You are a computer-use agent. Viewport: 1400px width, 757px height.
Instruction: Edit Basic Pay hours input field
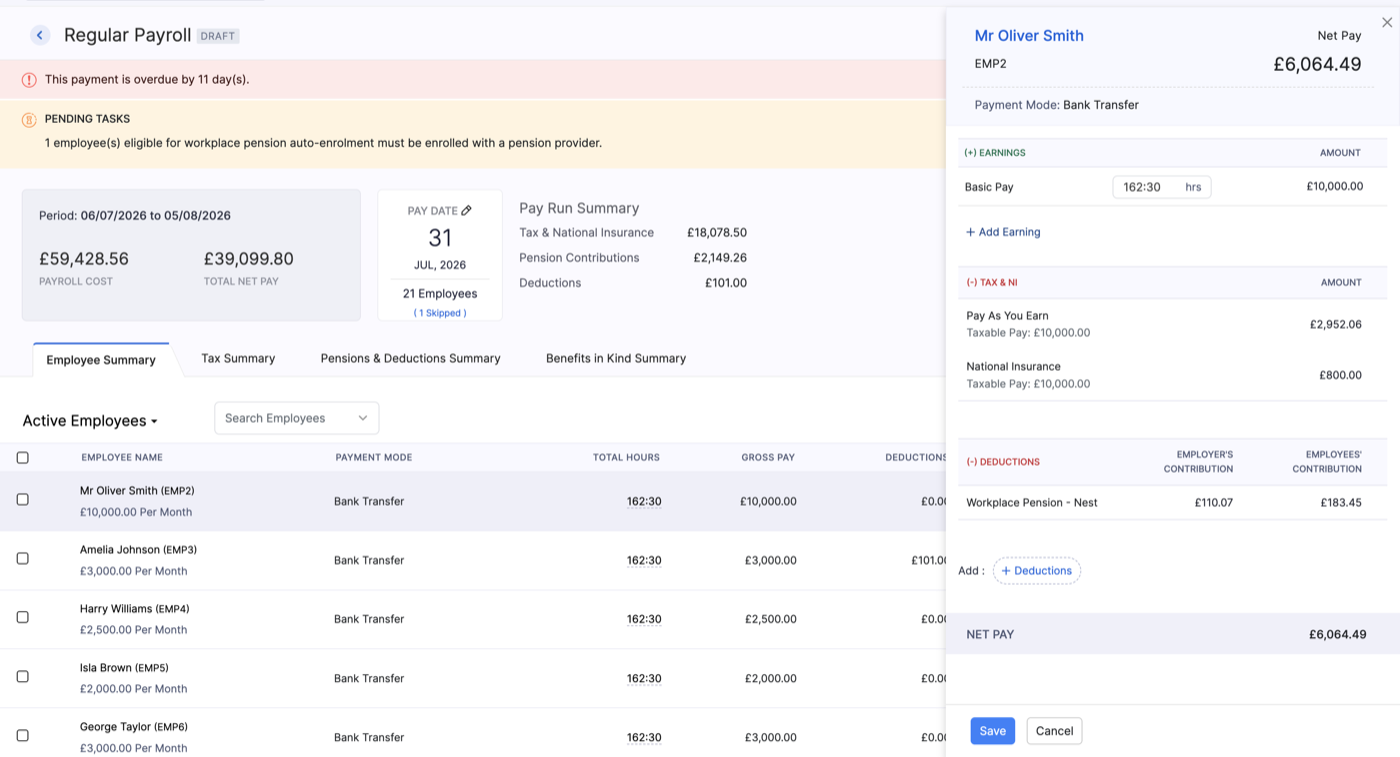[1161, 187]
